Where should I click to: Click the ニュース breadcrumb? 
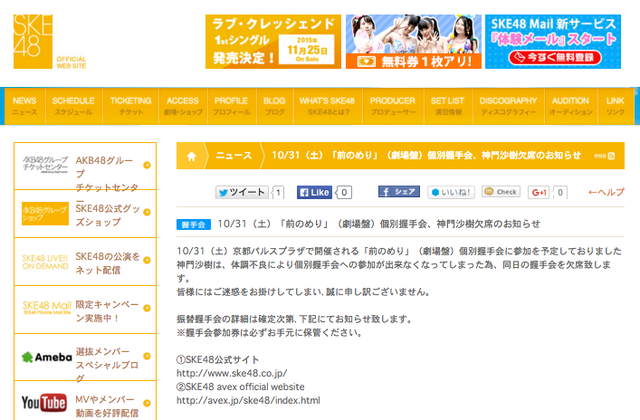234,156
